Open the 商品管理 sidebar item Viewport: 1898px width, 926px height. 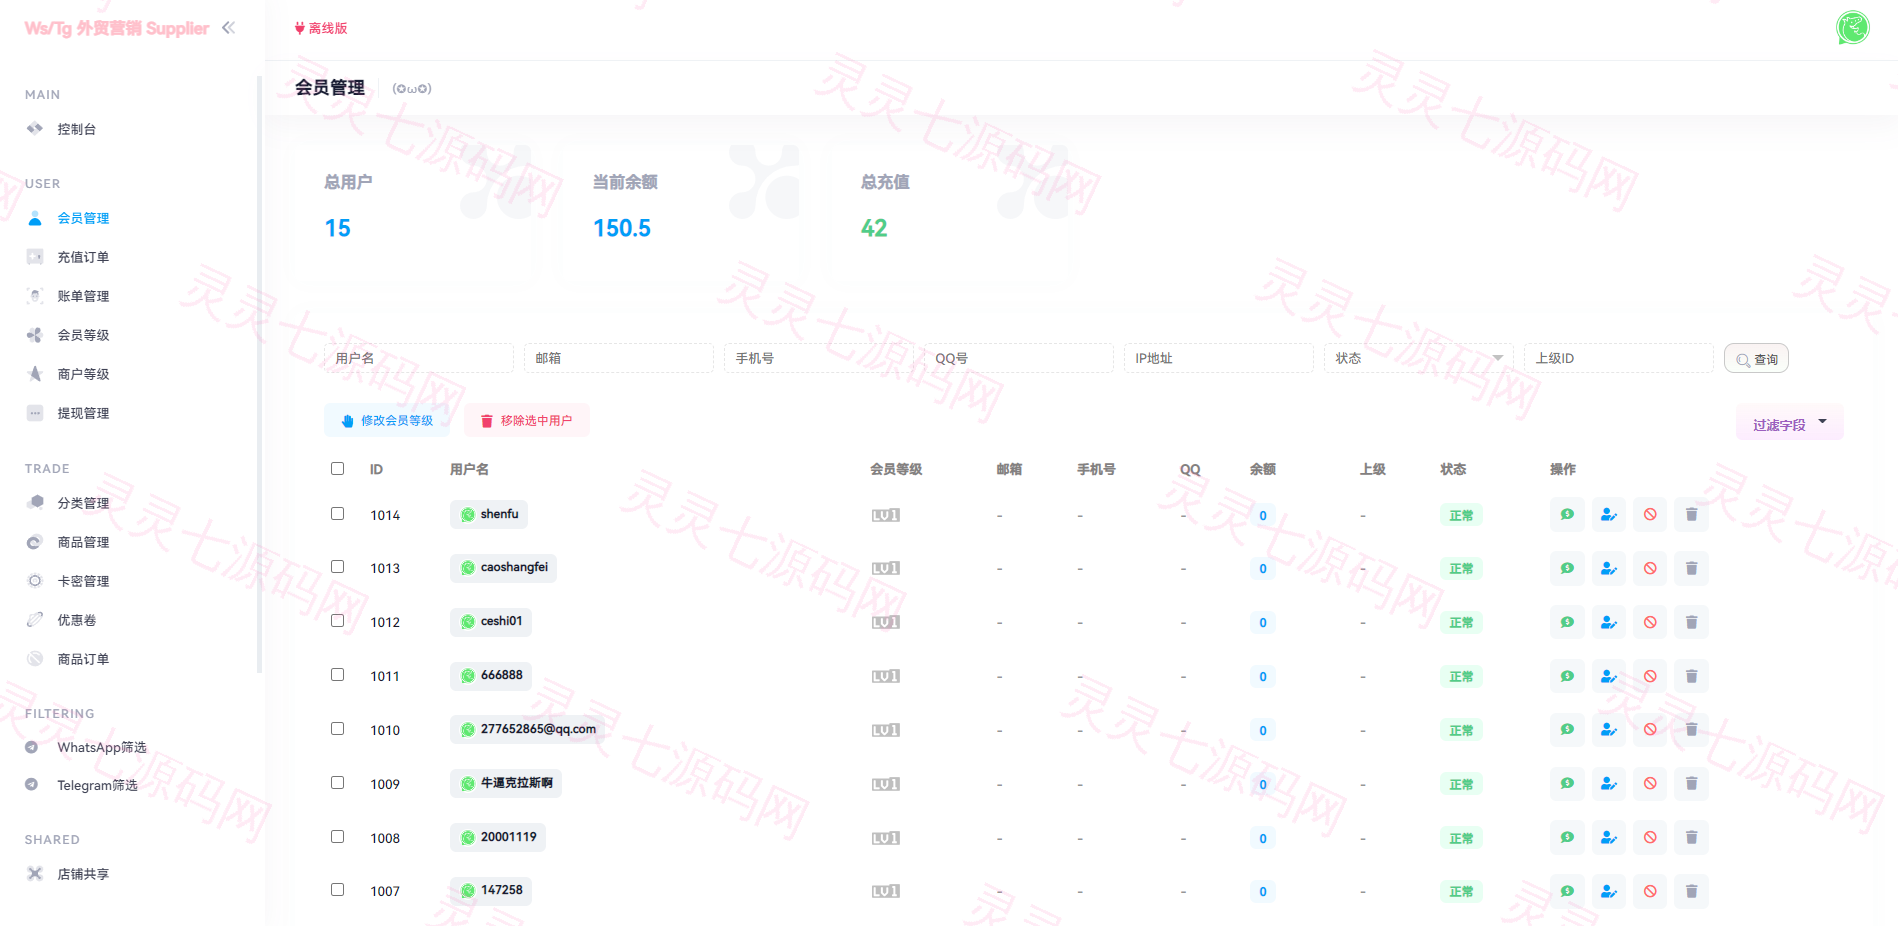point(83,542)
